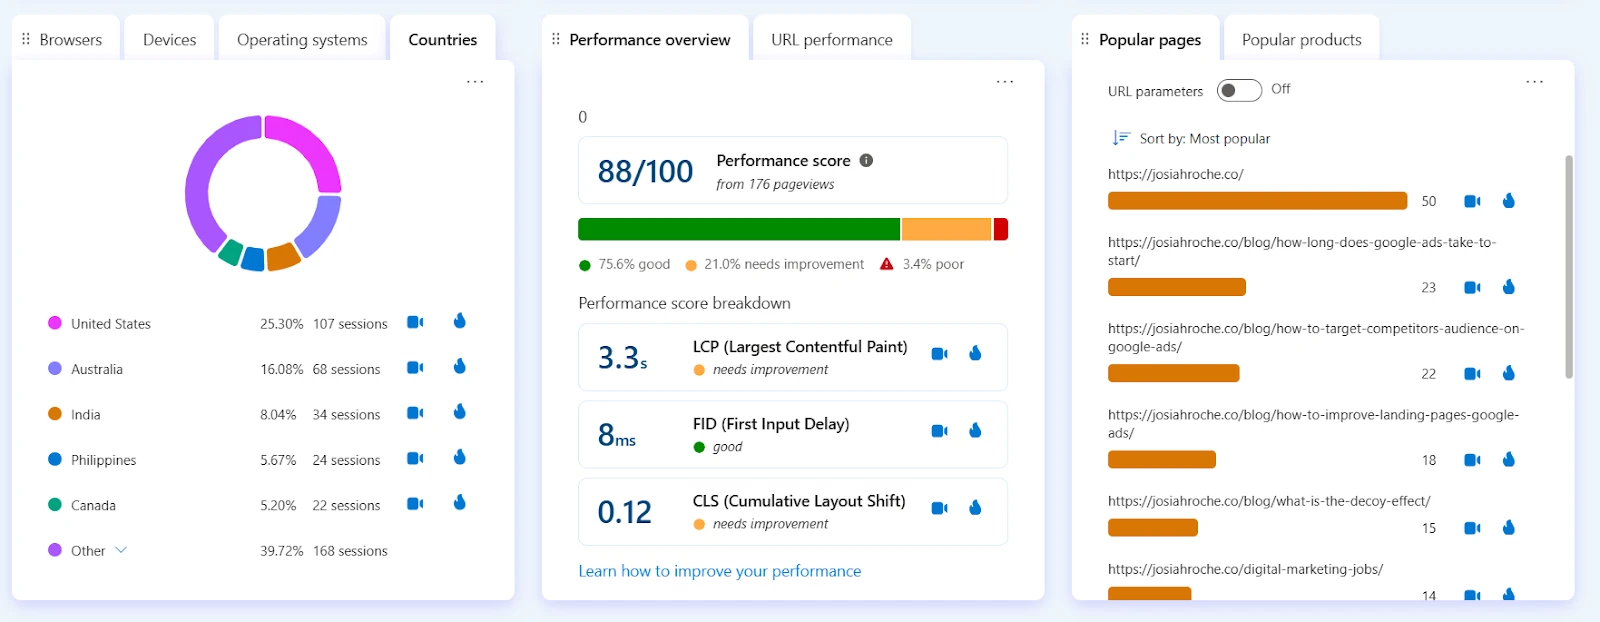The width and height of the screenshot is (1600, 622).
Task: Switch to the Devices tab
Action: pyautogui.click(x=168, y=39)
